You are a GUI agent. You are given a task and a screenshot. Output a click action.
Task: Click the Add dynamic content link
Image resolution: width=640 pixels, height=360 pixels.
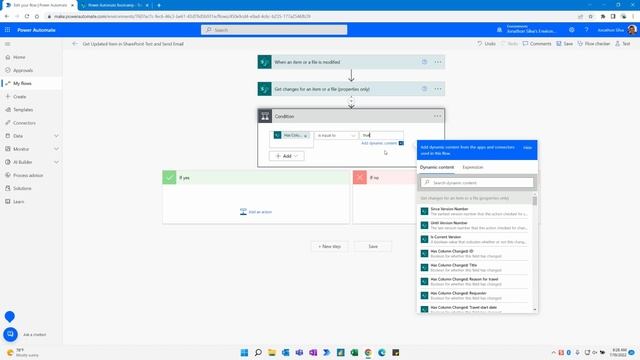point(379,143)
